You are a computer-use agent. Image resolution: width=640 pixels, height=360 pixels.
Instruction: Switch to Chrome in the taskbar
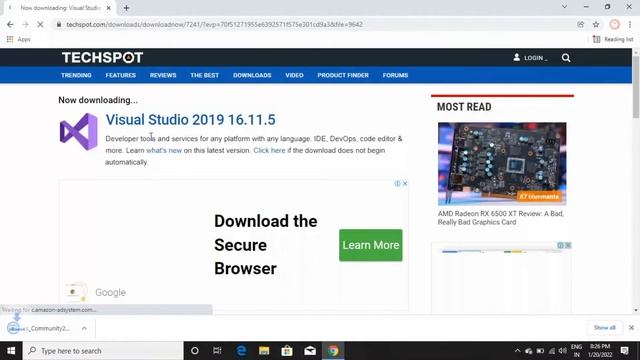(333, 351)
